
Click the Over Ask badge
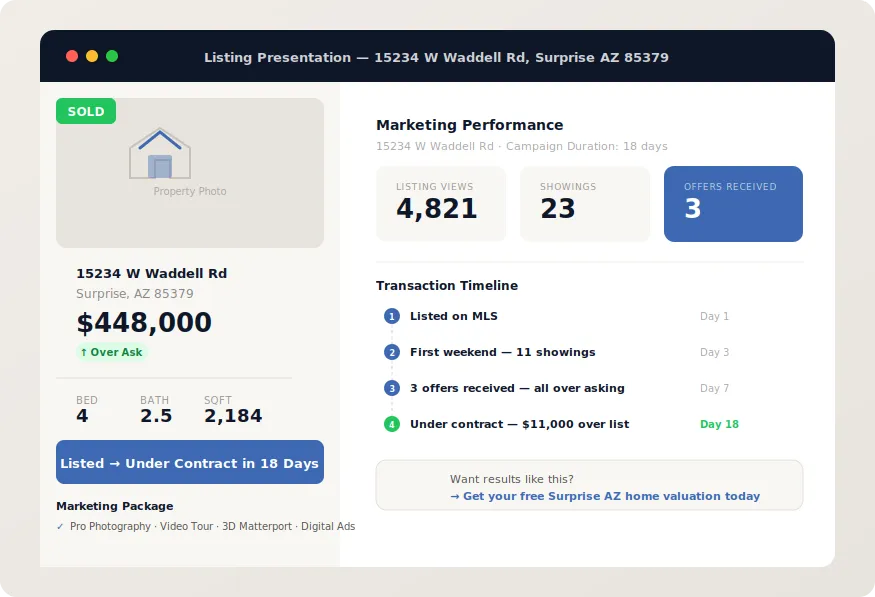[x=112, y=352]
